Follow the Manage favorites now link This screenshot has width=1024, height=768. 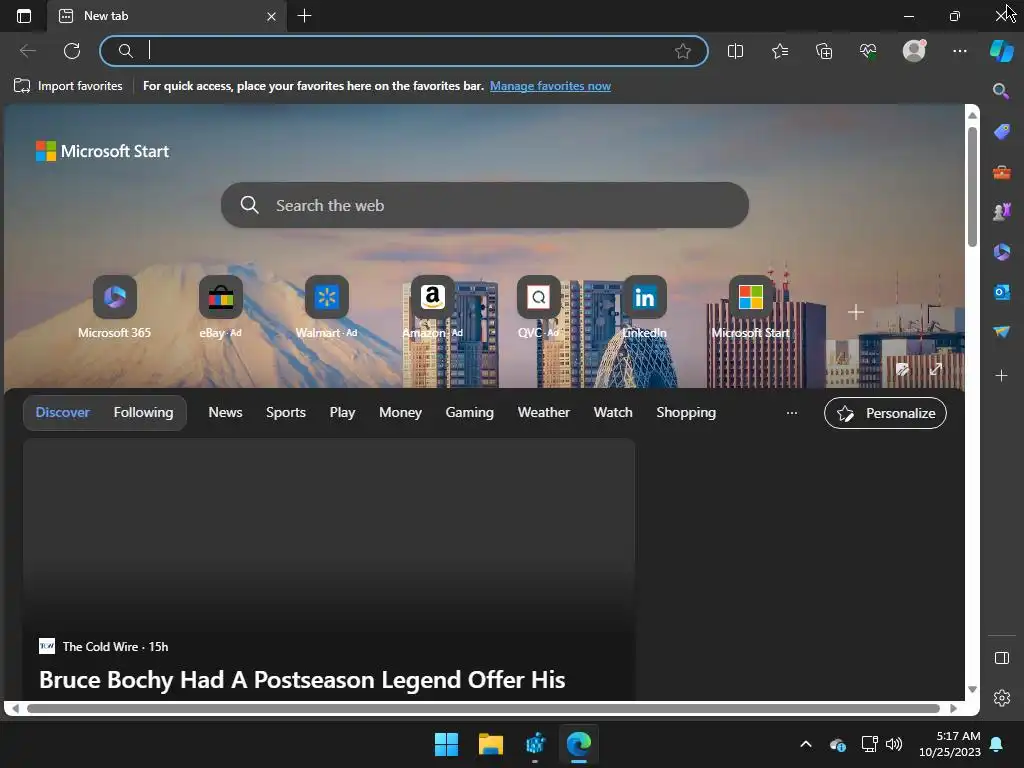pos(550,86)
